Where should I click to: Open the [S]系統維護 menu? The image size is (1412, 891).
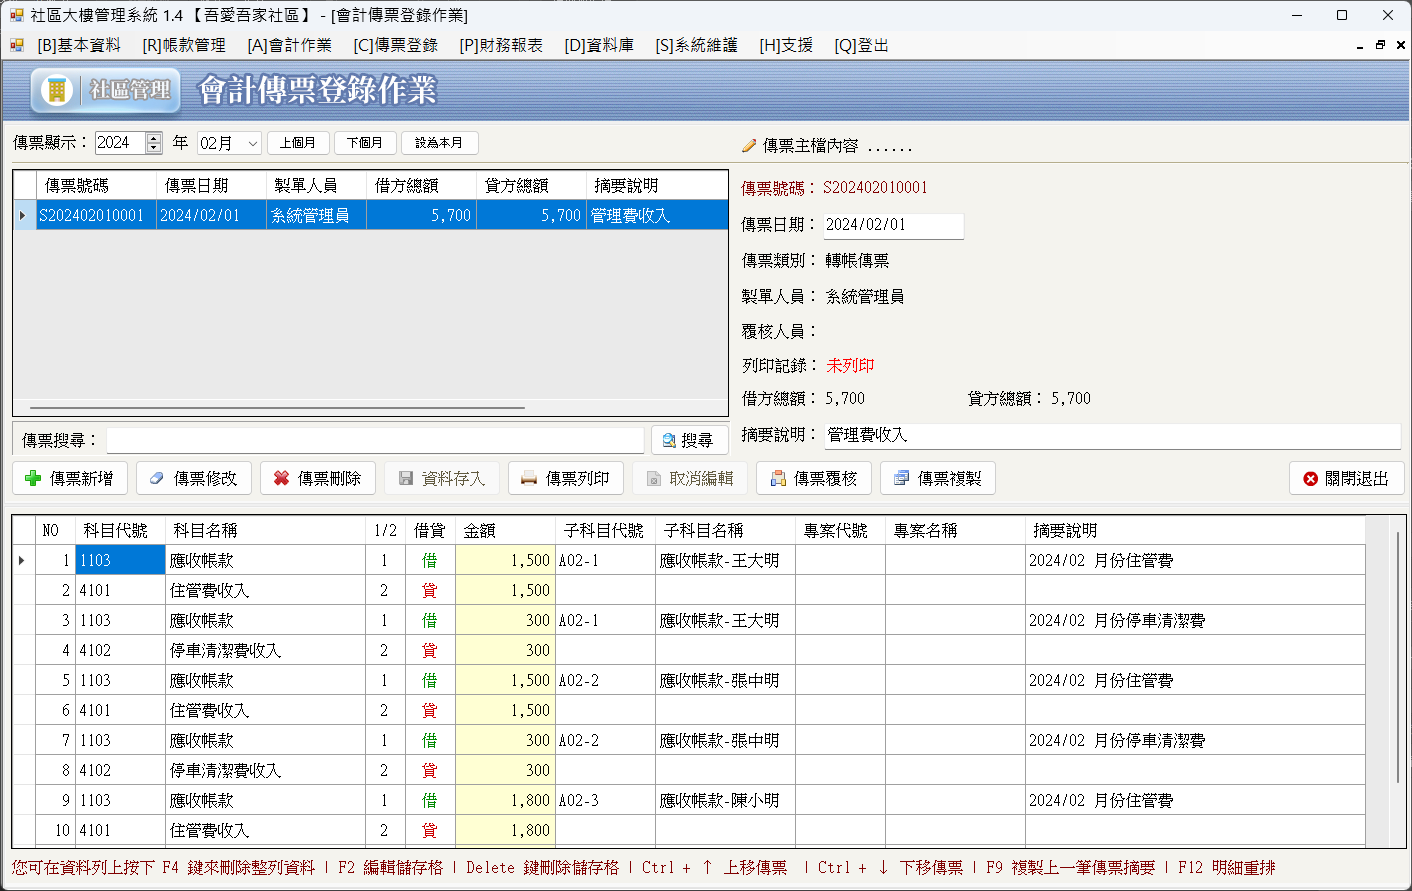696,45
